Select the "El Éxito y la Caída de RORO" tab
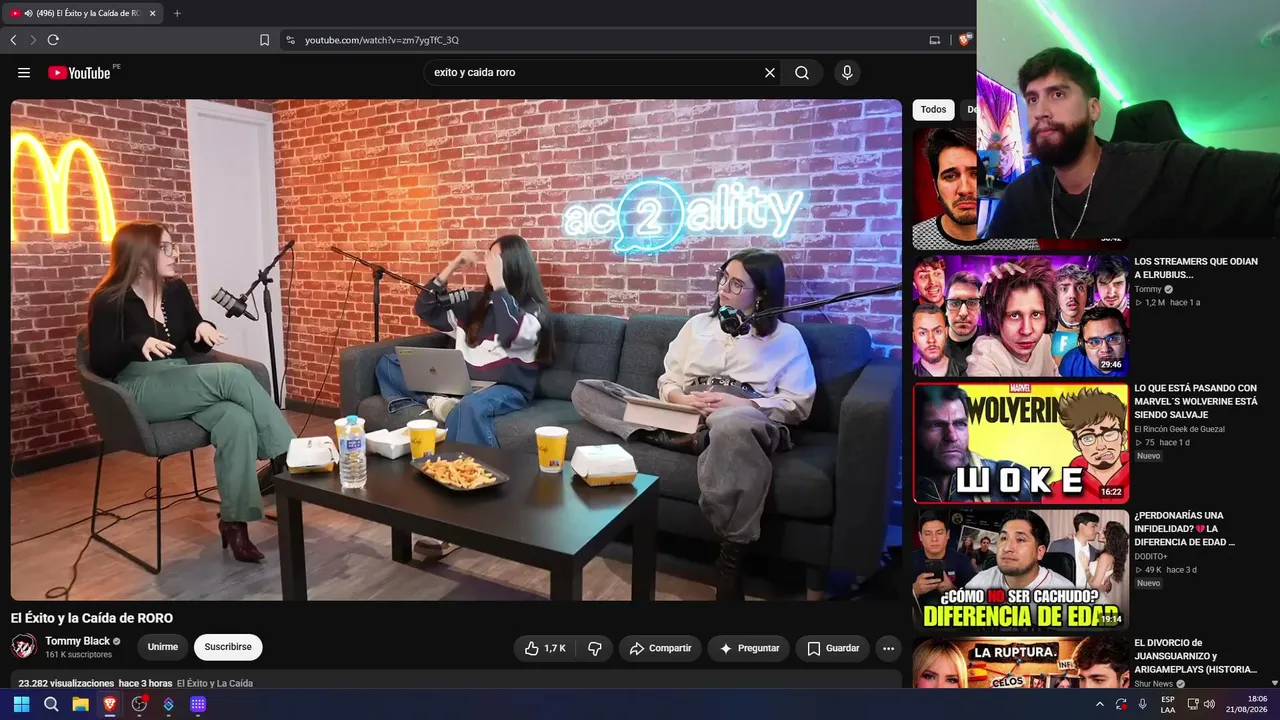Viewport: 1280px width, 720px height. coord(82,13)
